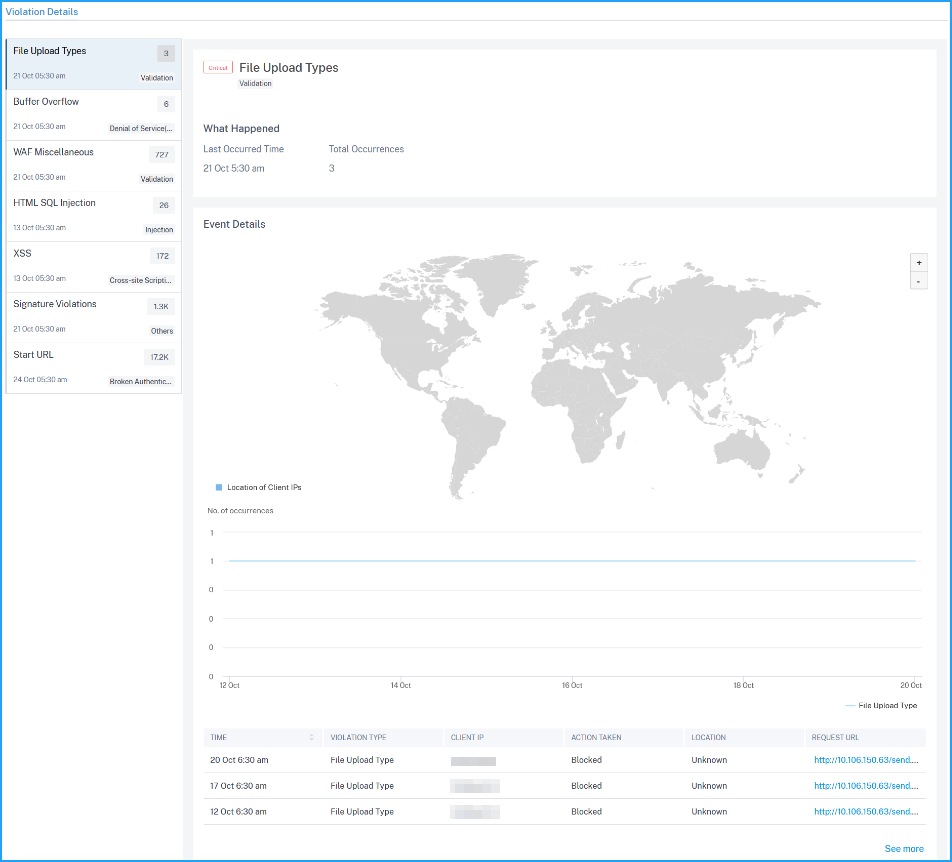Click the Critical severity badge
Image resolution: width=952 pixels, height=862 pixels.
[218, 67]
